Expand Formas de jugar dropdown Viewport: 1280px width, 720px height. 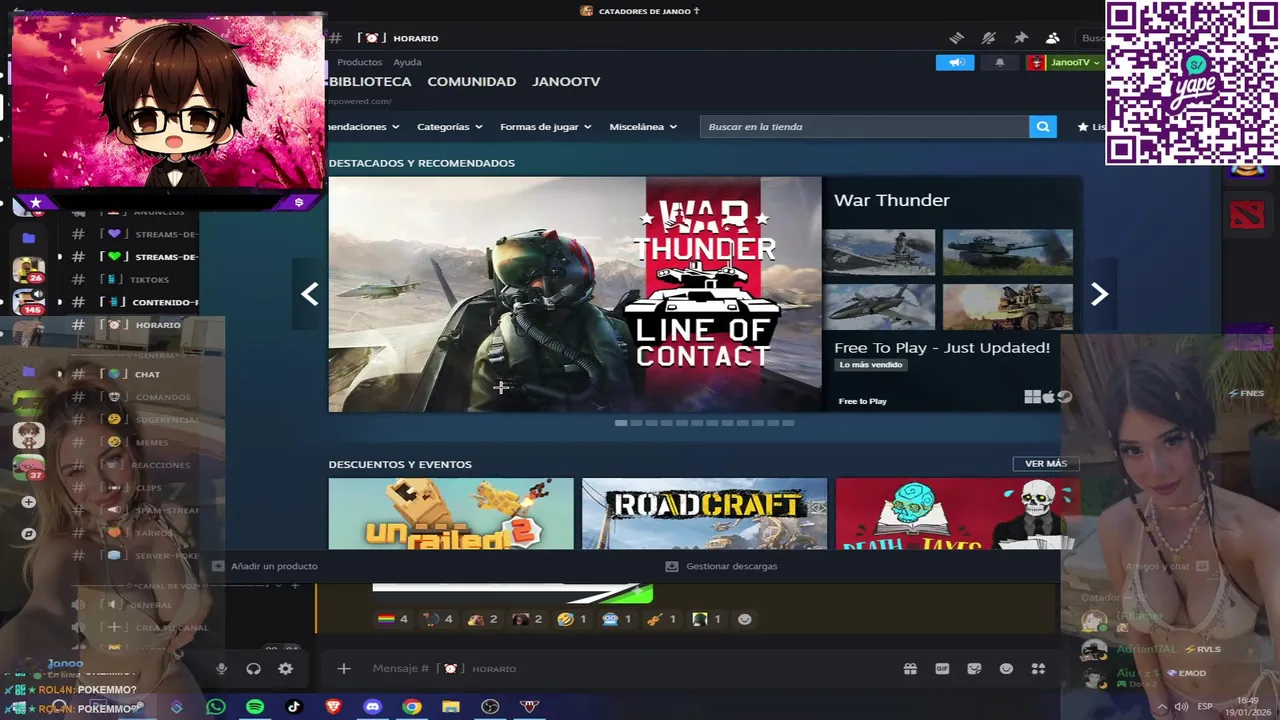point(545,127)
